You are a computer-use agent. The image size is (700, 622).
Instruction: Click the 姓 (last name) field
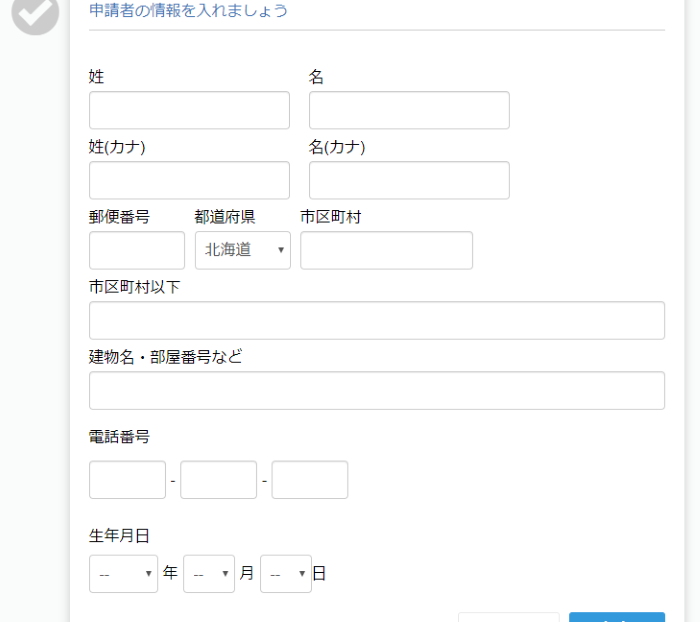(189, 110)
